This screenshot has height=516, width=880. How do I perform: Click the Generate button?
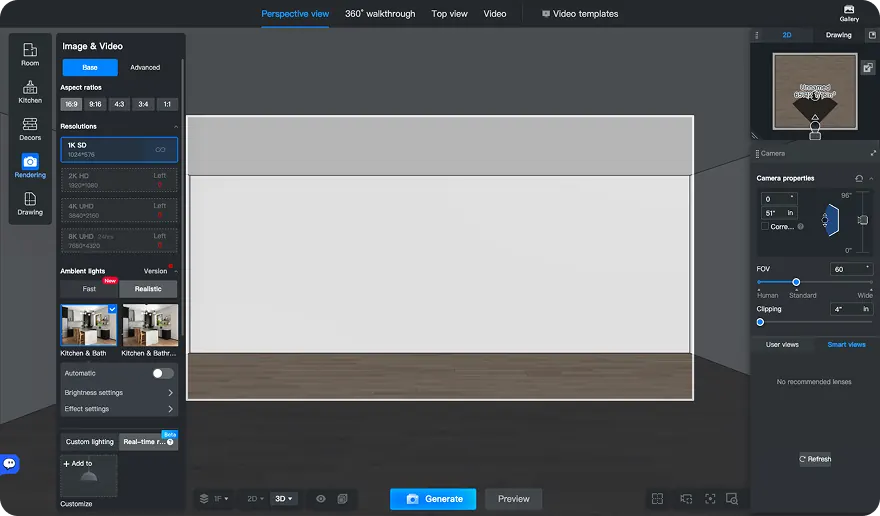[434, 498]
